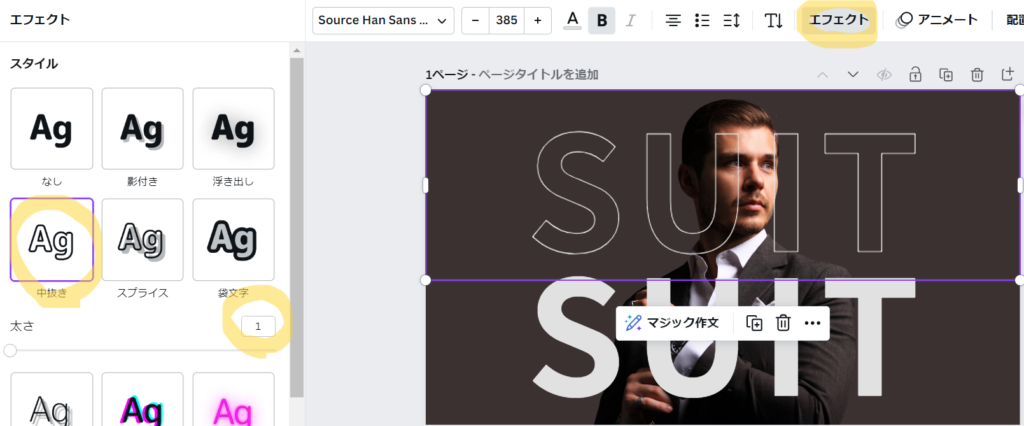Edit the font size field showing 385
The height and width of the screenshot is (426, 1024).
tap(507, 20)
